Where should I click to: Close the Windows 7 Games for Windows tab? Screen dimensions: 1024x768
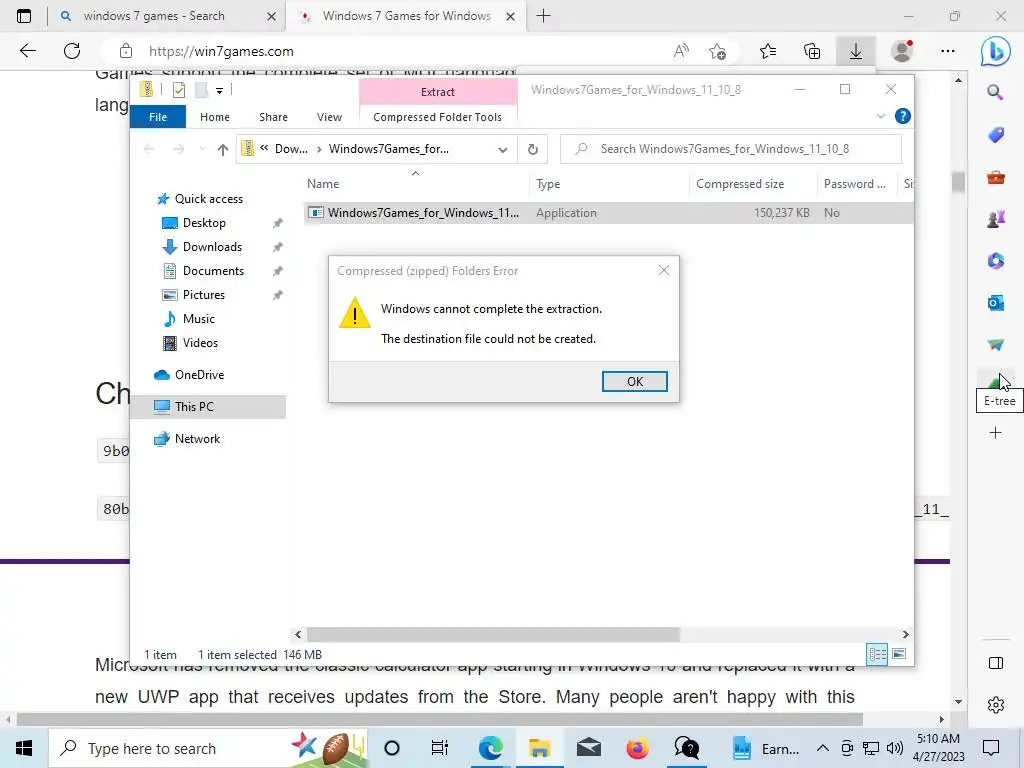[511, 16]
